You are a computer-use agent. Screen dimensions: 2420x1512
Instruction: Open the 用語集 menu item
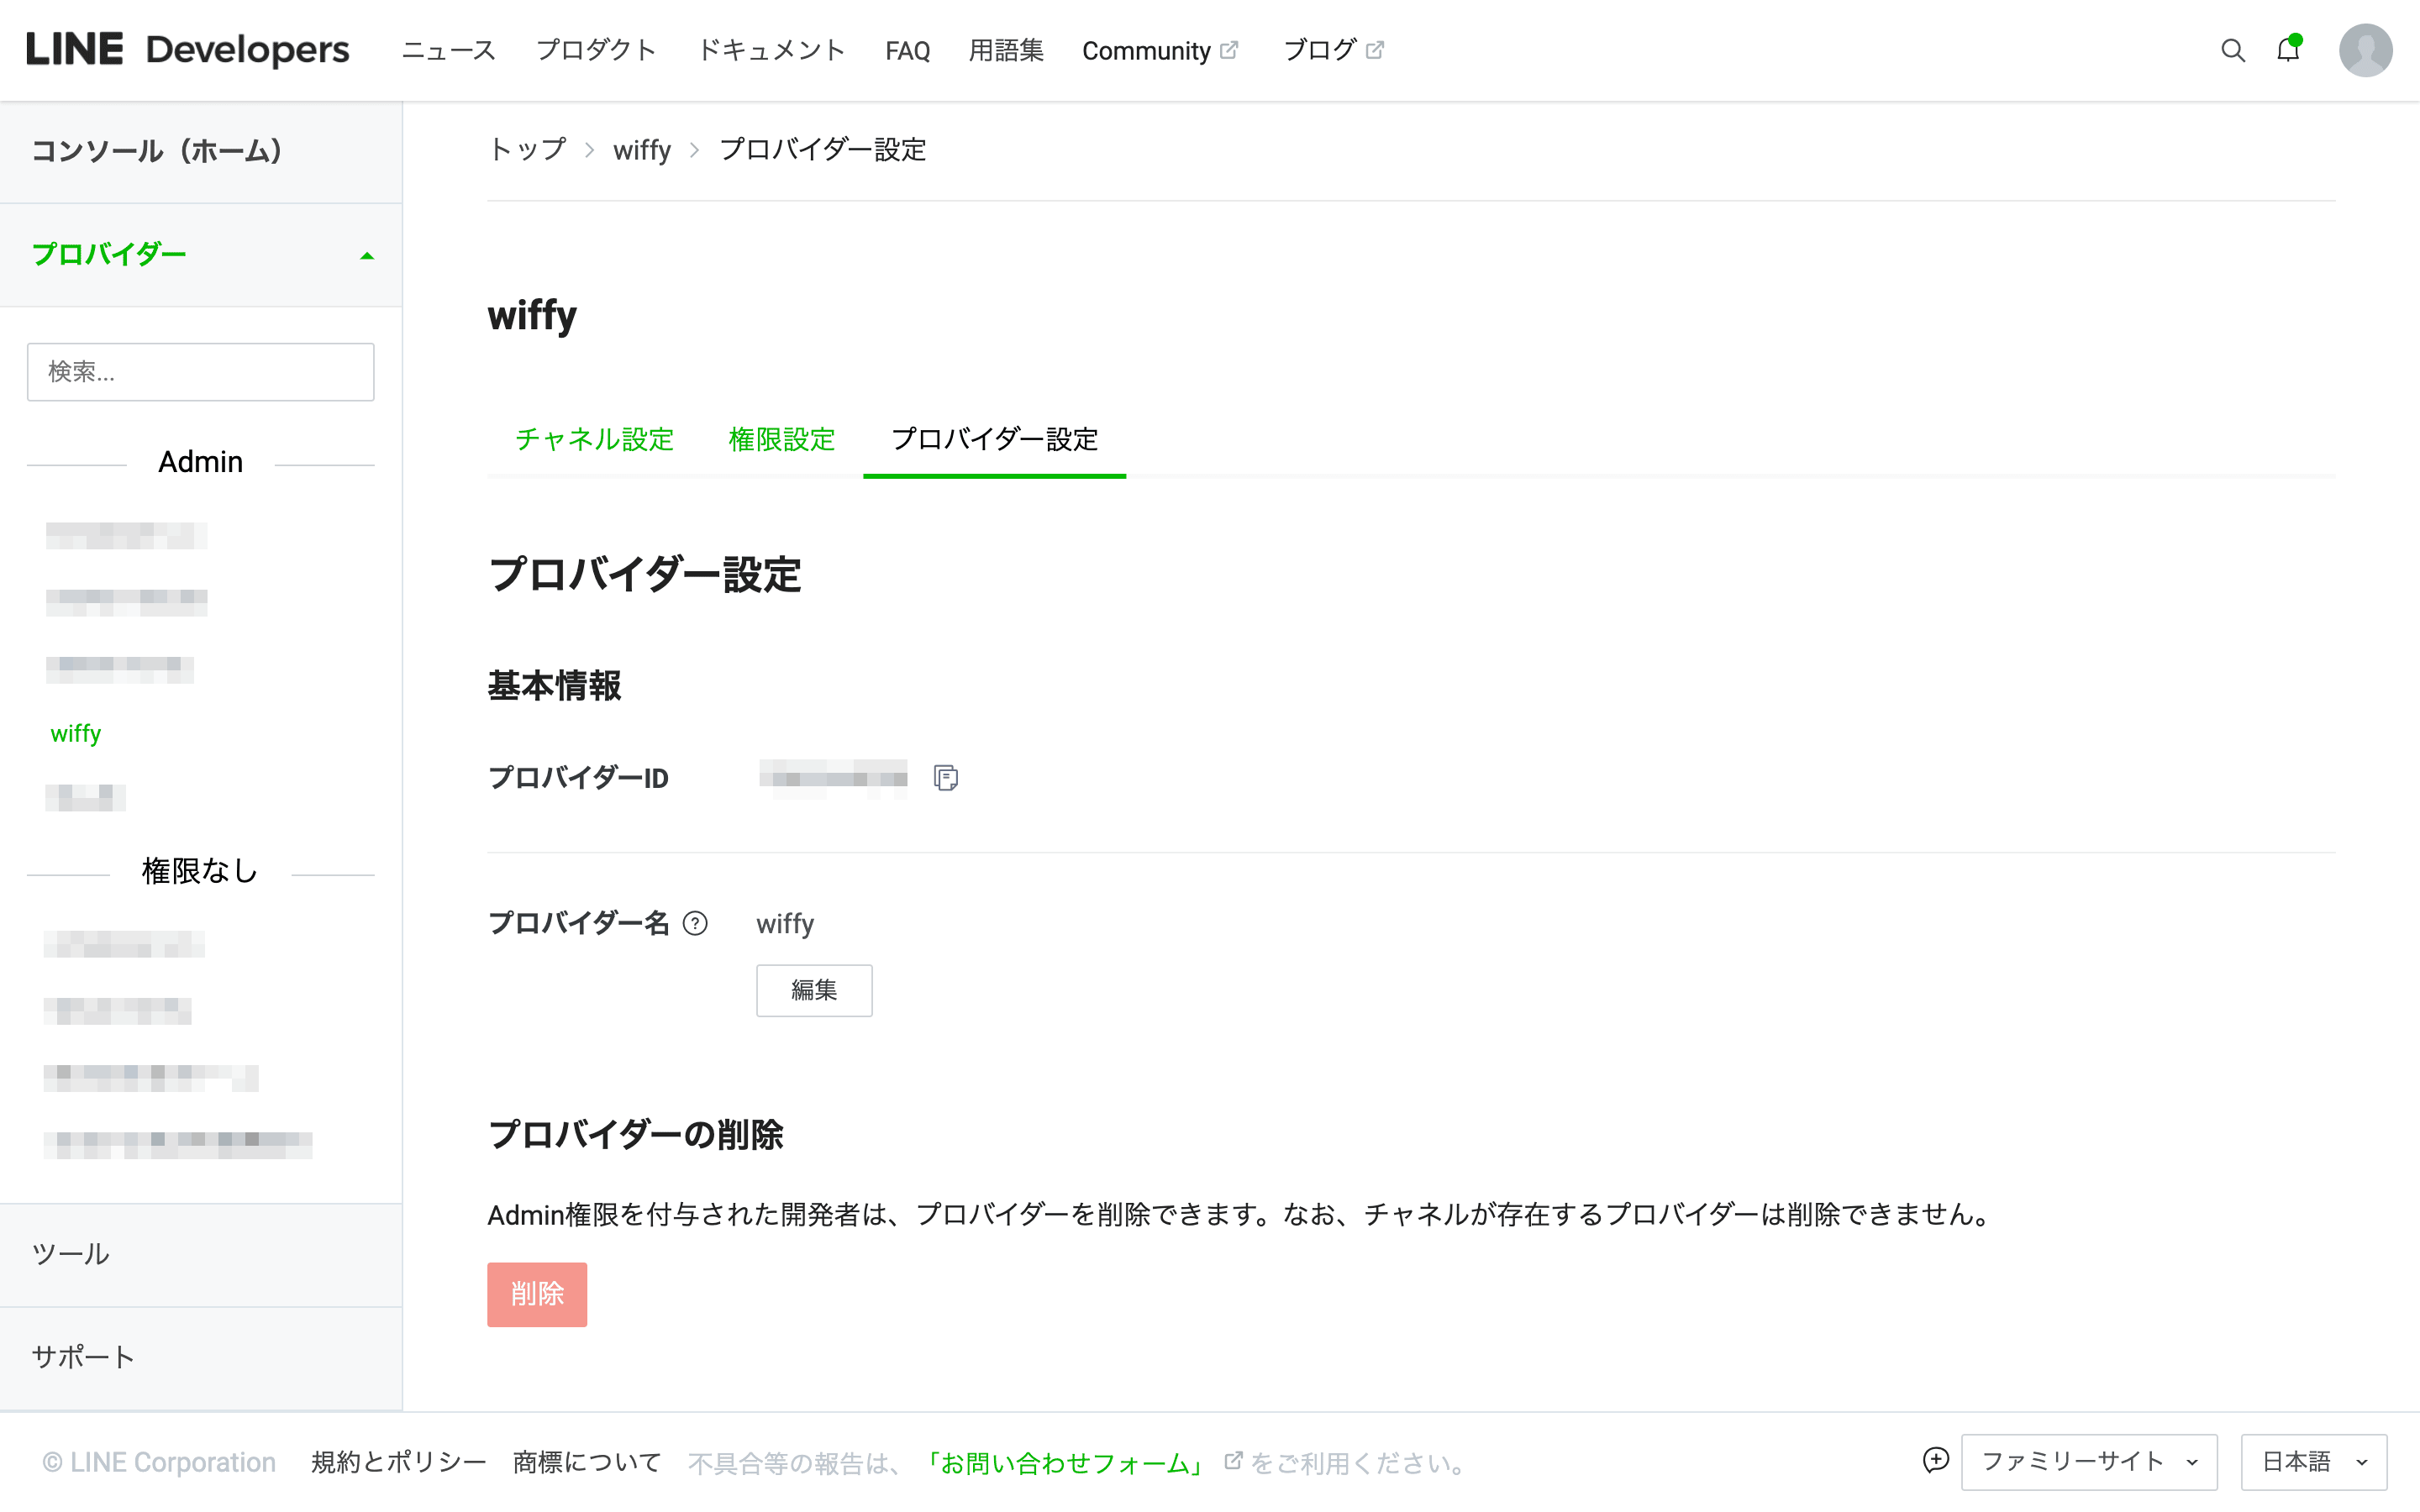click(1006, 50)
